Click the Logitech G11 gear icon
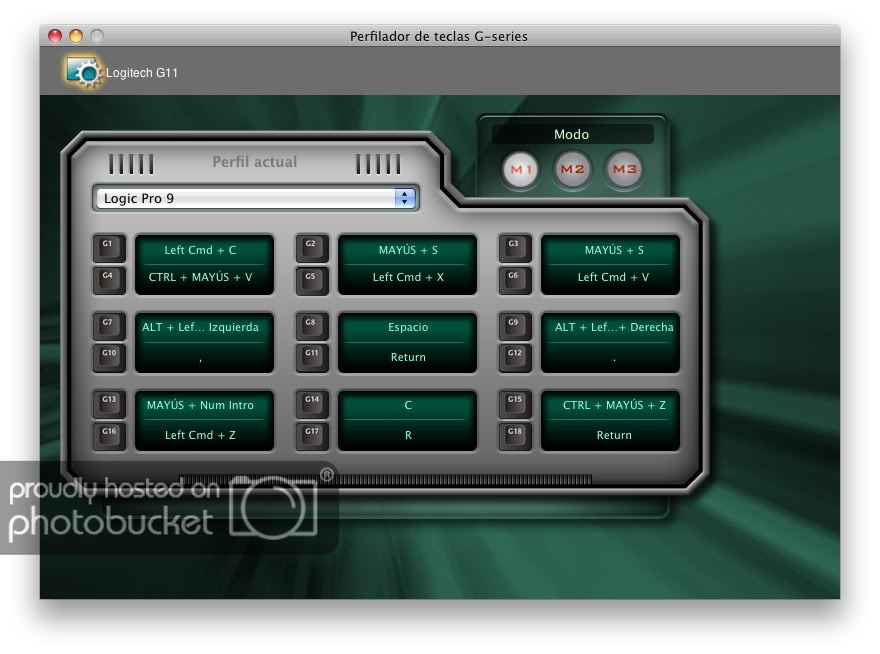The width and height of the screenshot is (880, 654). click(x=82, y=71)
